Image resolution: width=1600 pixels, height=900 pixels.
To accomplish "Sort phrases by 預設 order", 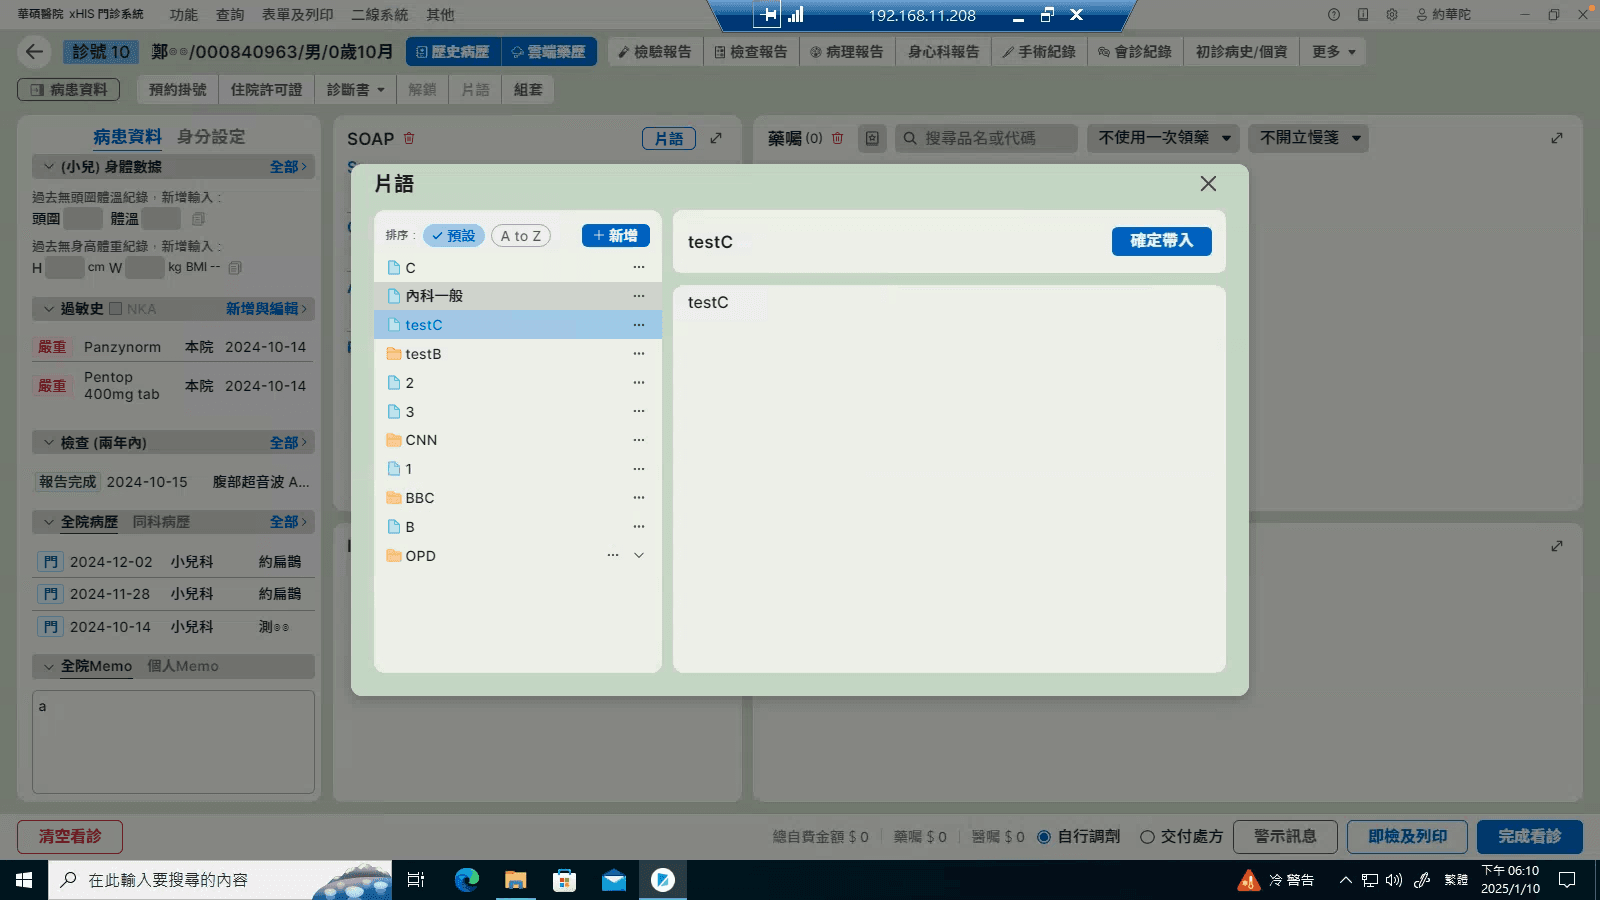I will [454, 236].
